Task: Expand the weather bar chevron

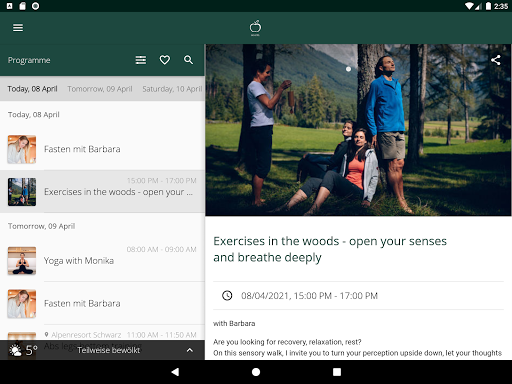Action: [x=190, y=350]
